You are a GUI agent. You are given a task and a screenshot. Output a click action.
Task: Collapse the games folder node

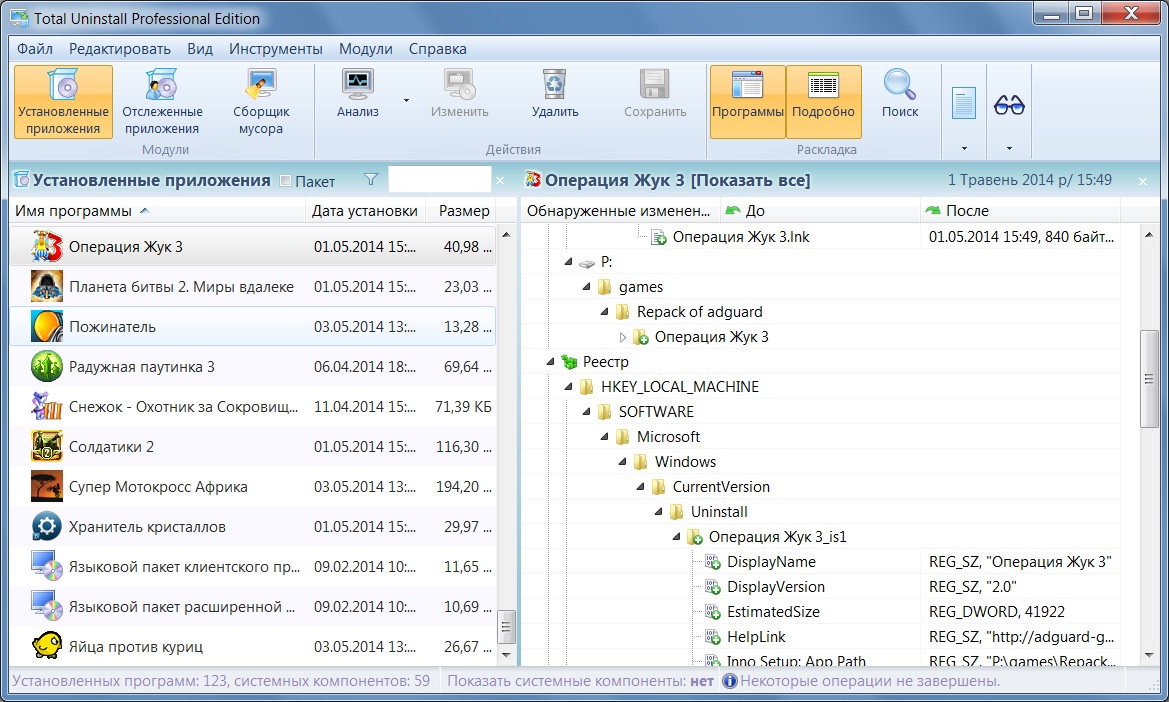pyautogui.click(x=586, y=287)
